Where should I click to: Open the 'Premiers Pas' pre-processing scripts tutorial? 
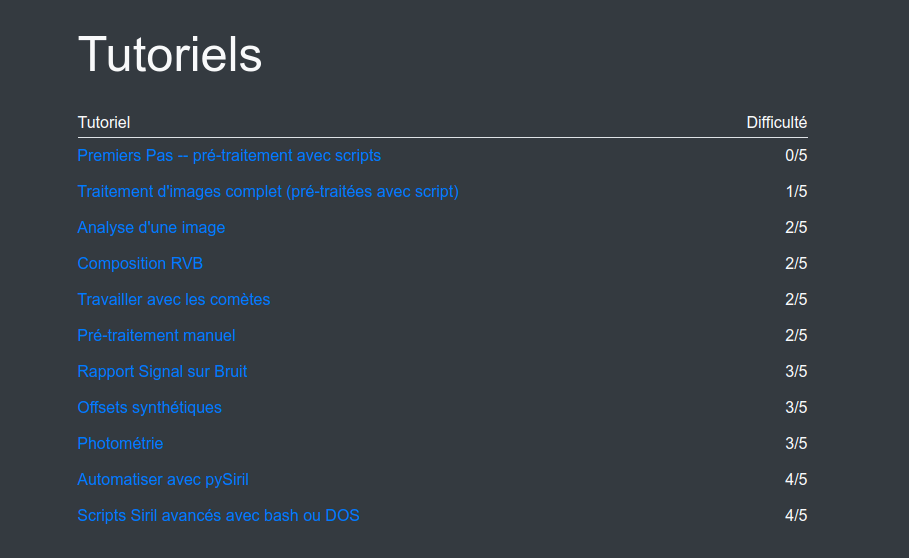(229, 156)
